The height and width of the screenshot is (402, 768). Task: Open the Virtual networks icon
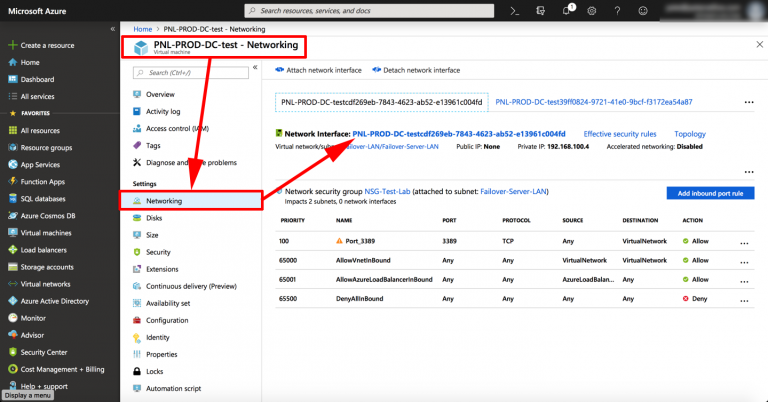pos(13,284)
